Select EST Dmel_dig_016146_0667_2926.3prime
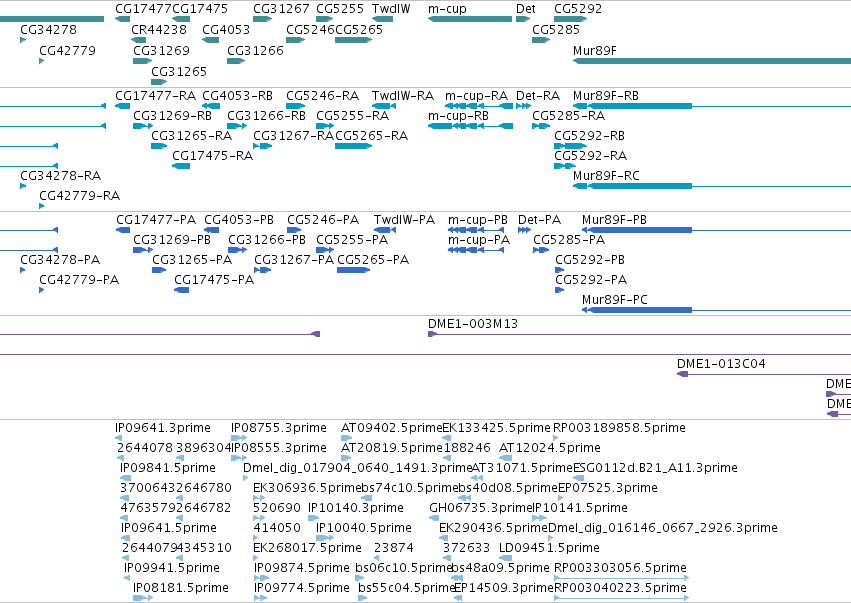This screenshot has width=851, height=603. [x=663, y=528]
